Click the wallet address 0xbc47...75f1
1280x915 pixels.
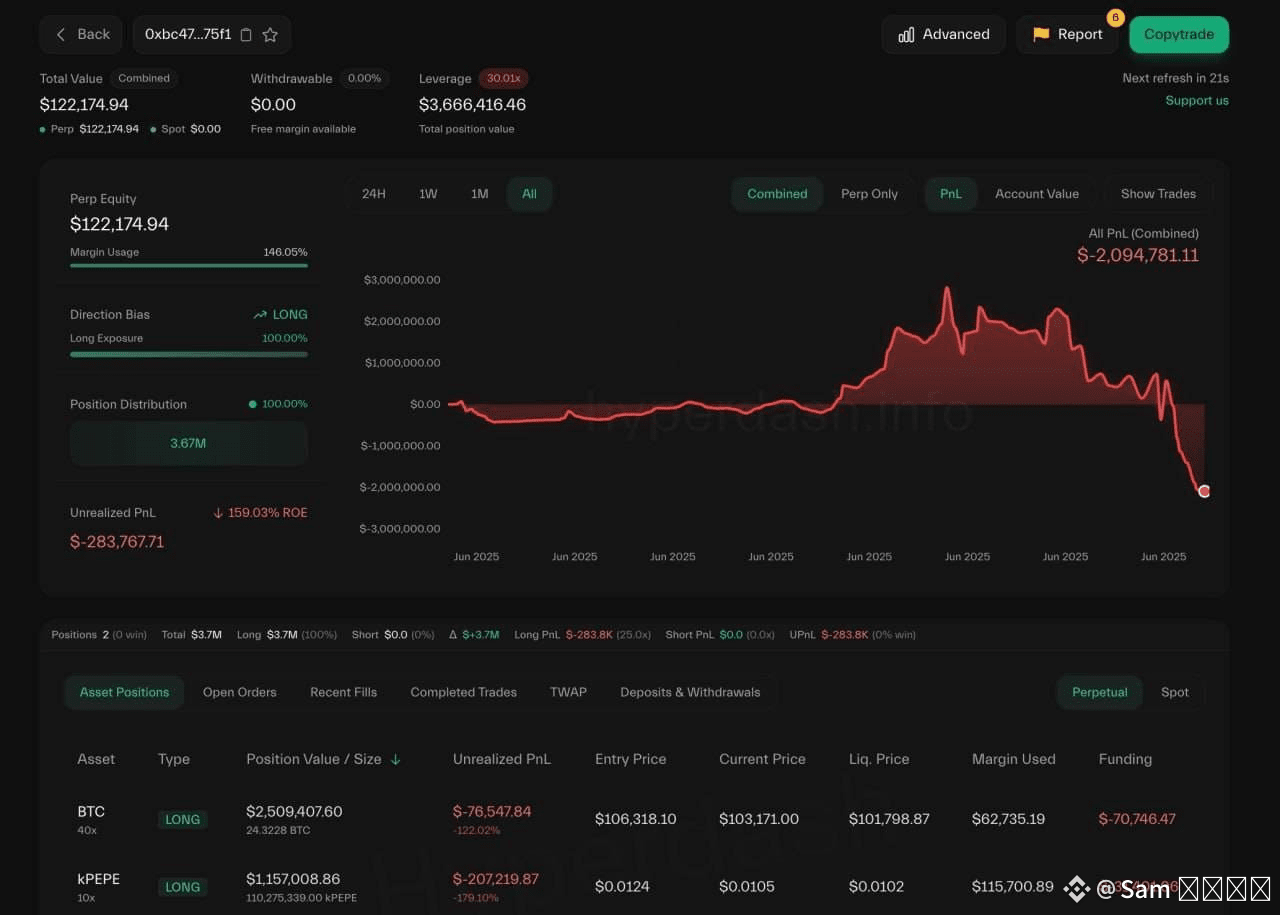pos(188,34)
